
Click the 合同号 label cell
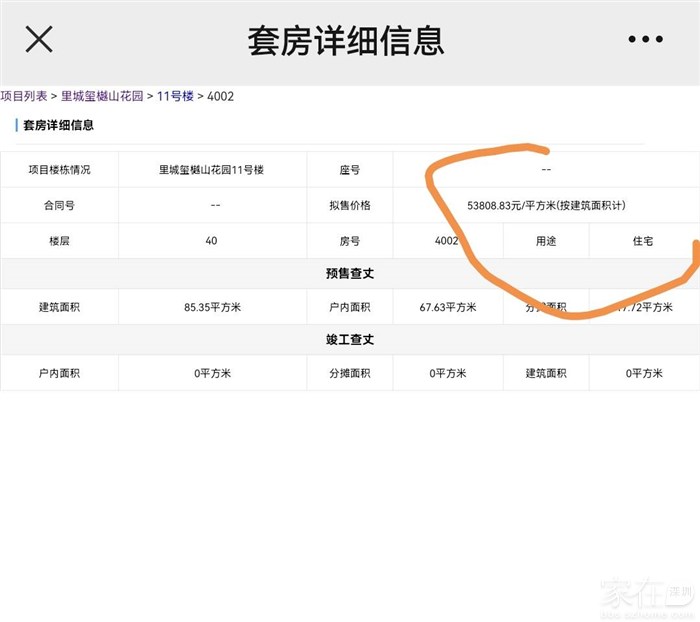[x=59, y=206]
